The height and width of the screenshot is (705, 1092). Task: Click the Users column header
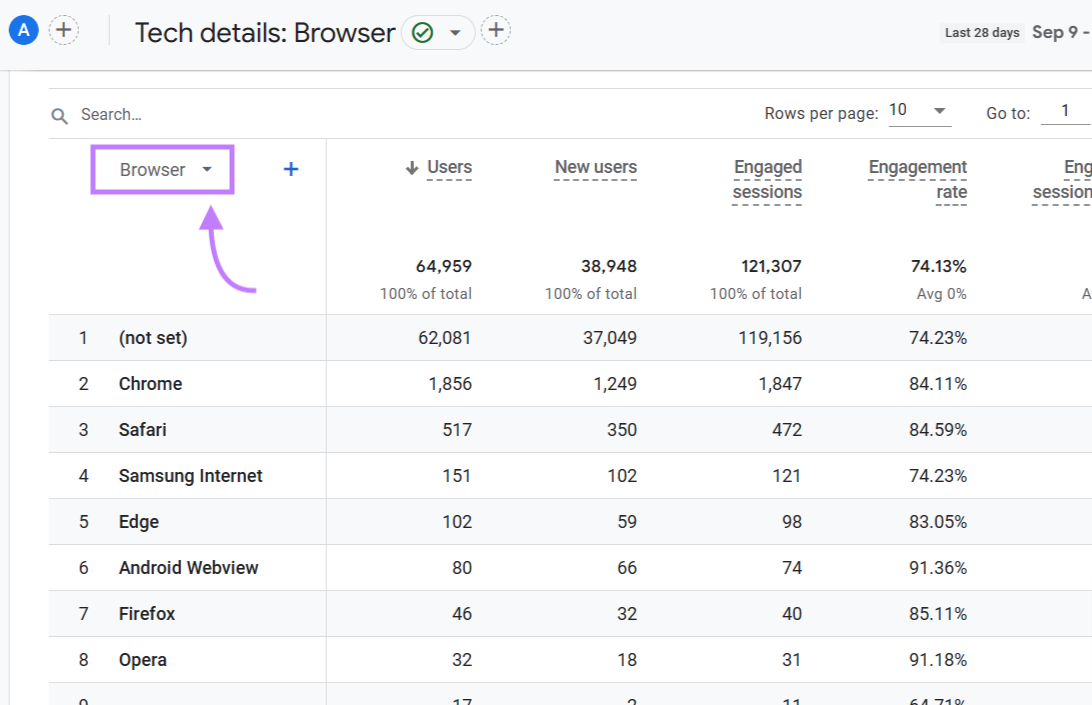(448, 167)
